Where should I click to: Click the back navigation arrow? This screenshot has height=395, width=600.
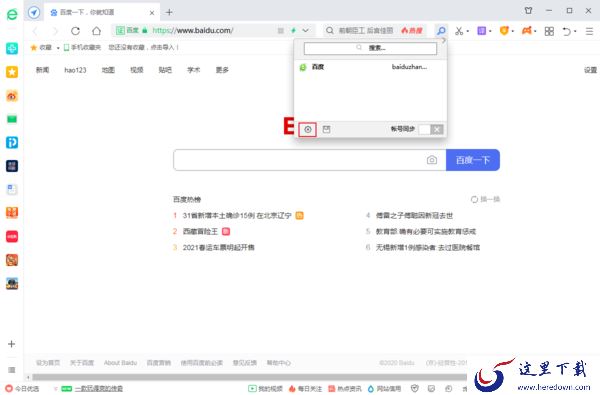(x=35, y=31)
